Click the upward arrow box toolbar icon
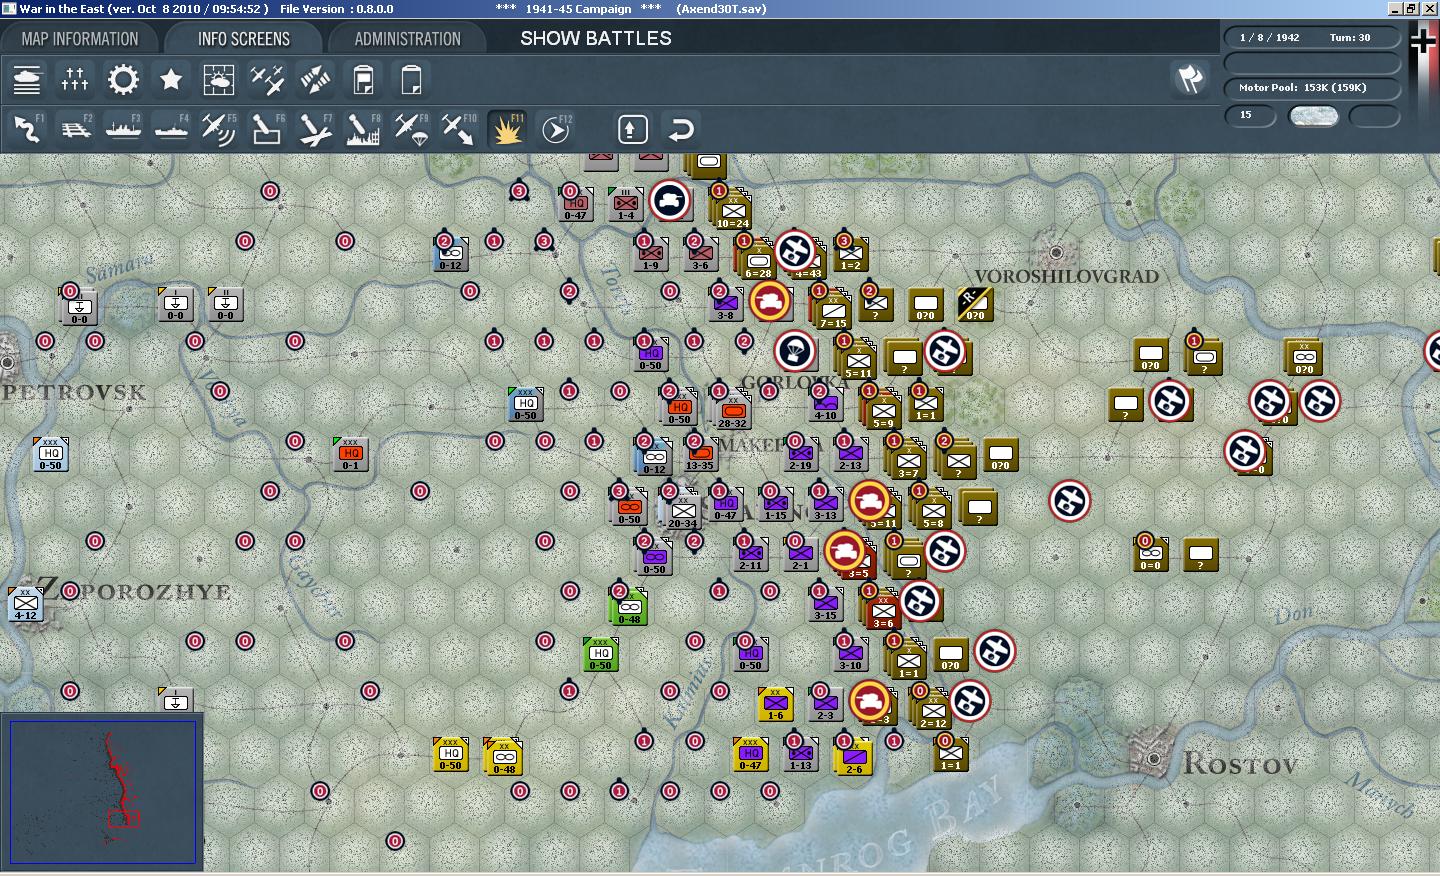The height and width of the screenshot is (876, 1440). click(632, 129)
